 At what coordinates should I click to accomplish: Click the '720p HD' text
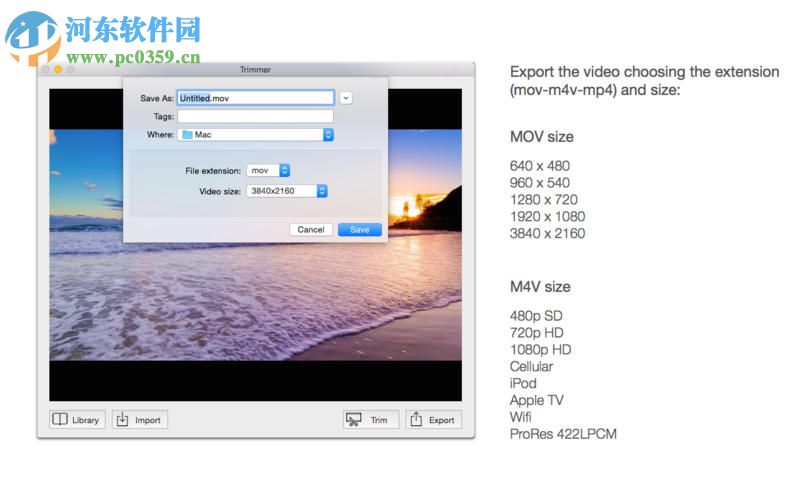[537, 333]
